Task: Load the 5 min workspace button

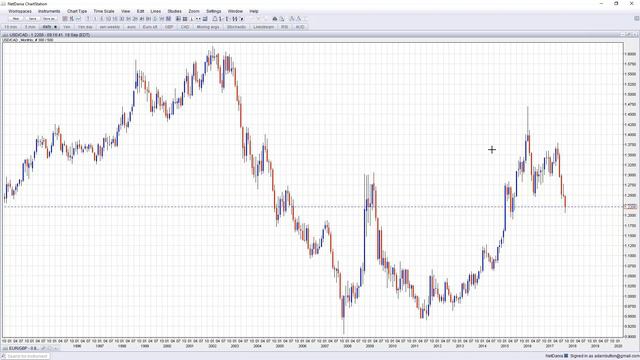Action: click(30, 27)
